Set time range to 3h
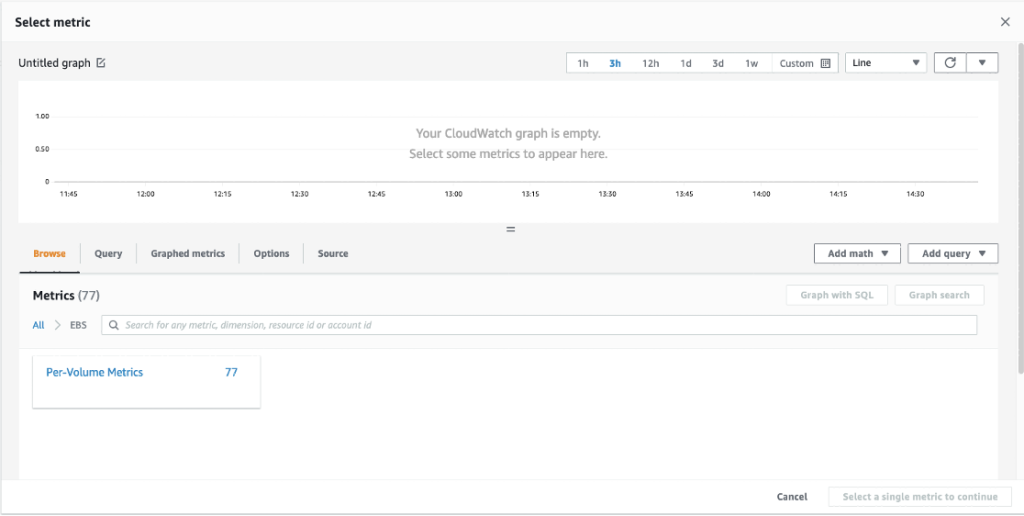The width and height of the screenshot is (1024, 516). click(x=615, y=63)
